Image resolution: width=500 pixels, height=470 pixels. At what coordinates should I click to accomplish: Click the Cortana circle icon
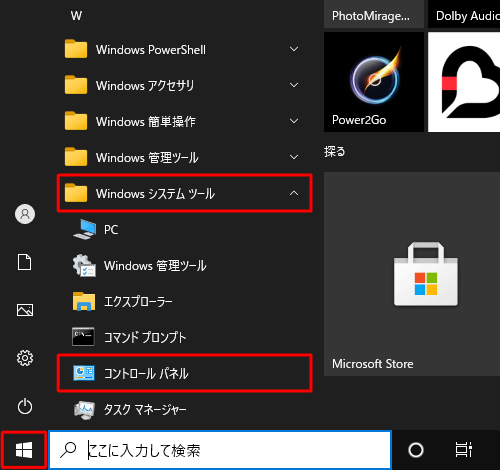pyautogui.click(x=416, y=450)
